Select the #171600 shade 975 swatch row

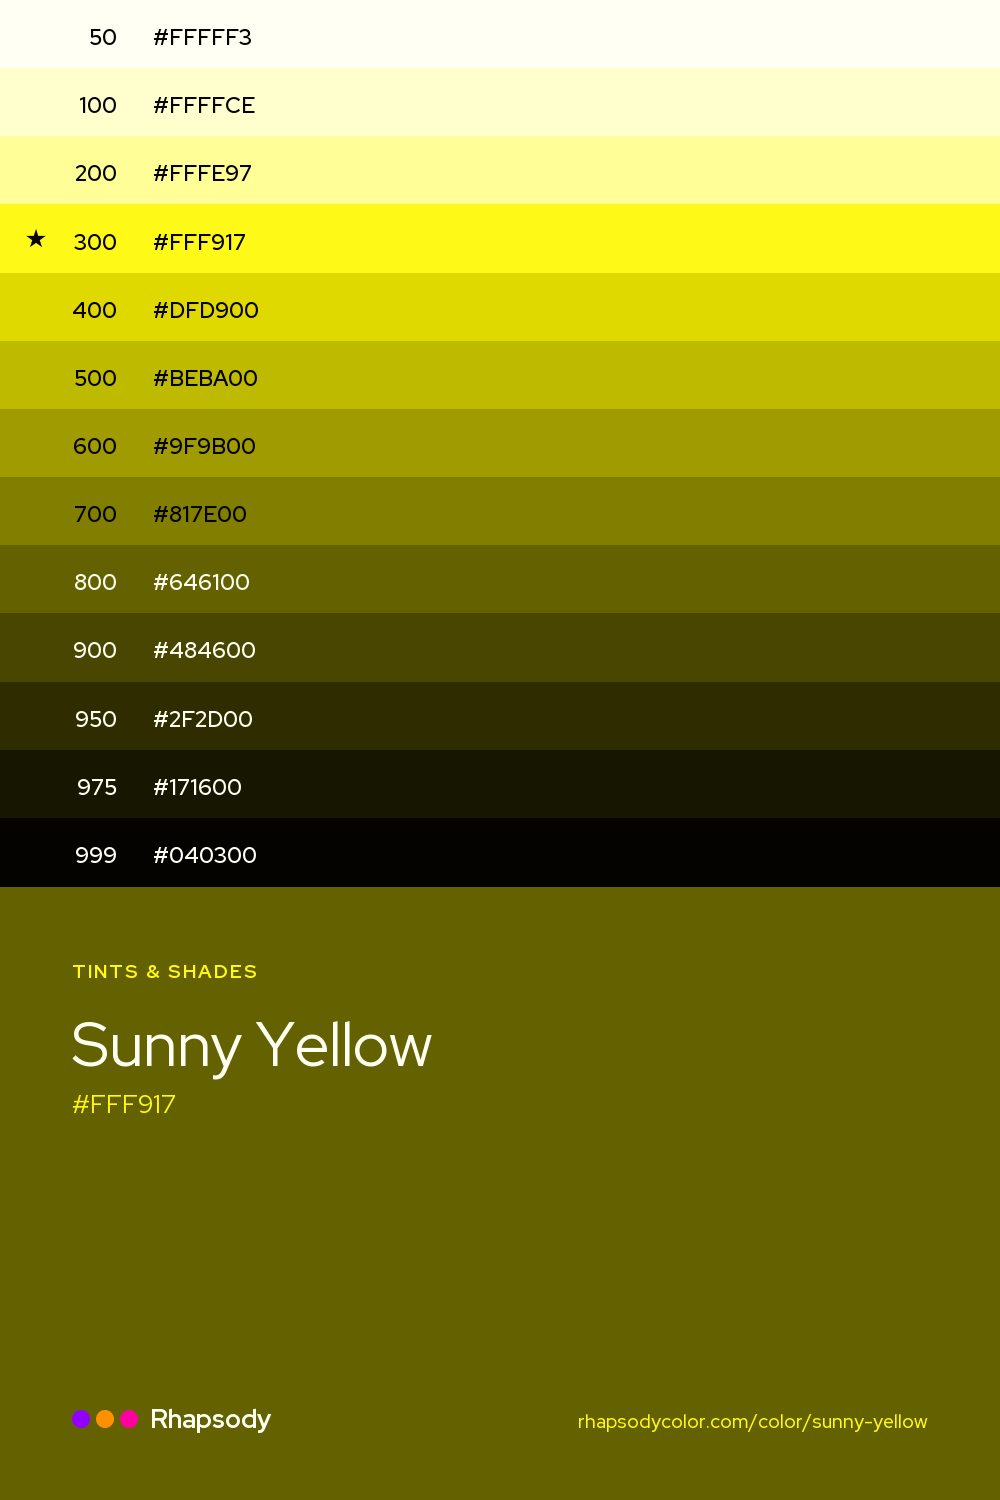[x=500, y=784]
